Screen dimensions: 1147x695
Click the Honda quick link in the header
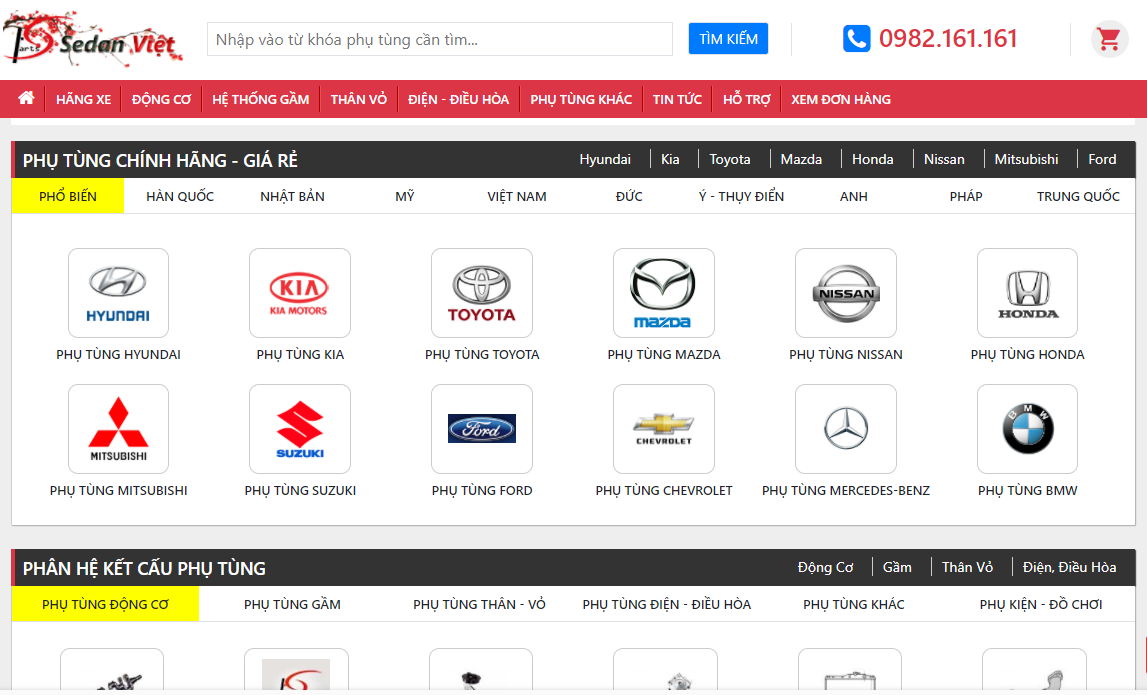pos(873,159)
